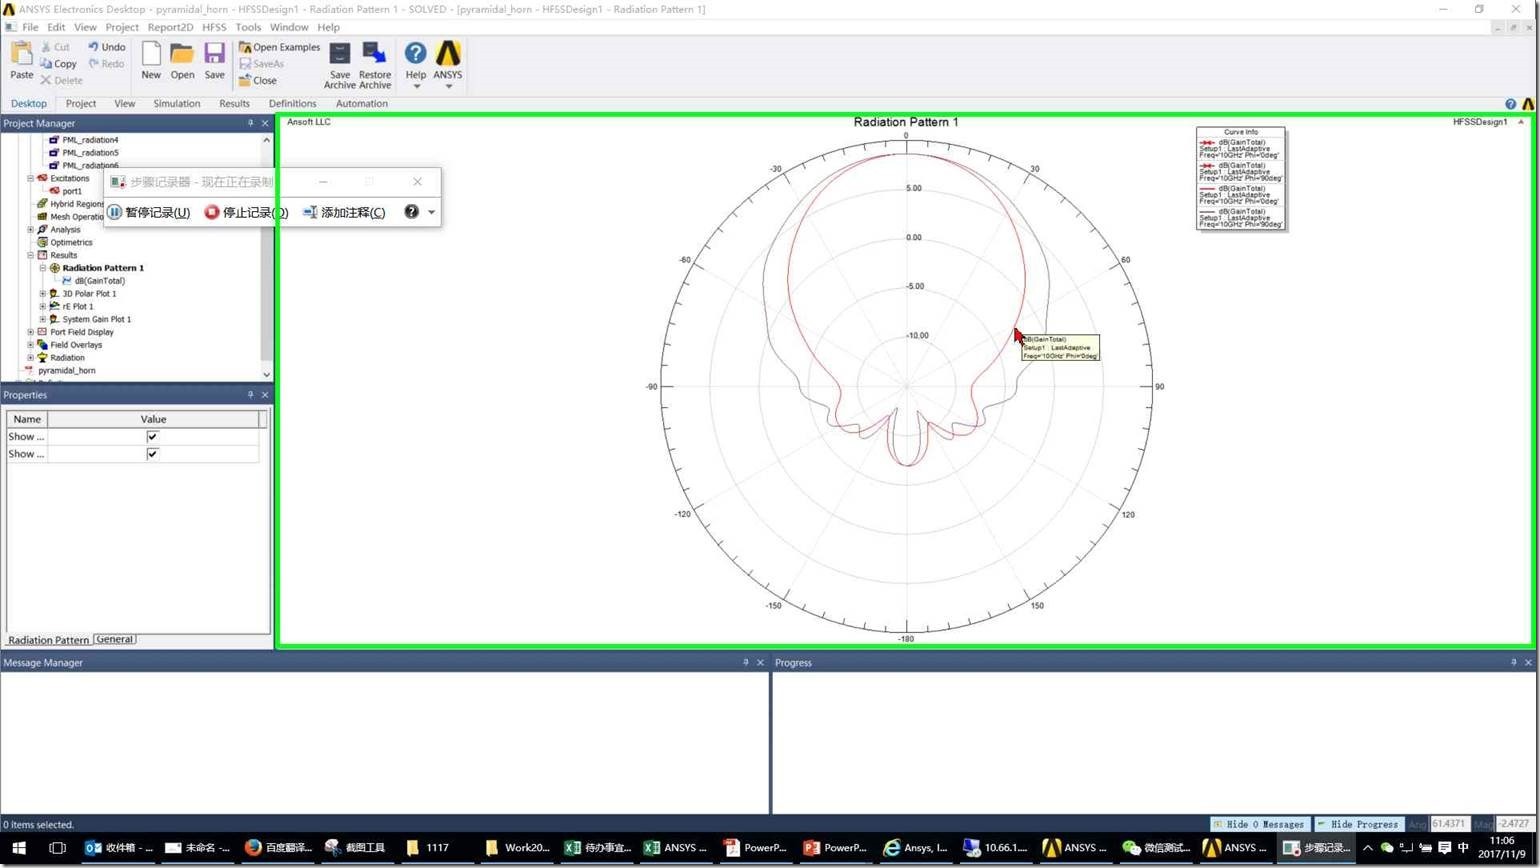The width and height of the screenshot is (1540, 868).
Task: Stop recording in Steps Recorder (停止记录)
Action: tap(247, 212)
